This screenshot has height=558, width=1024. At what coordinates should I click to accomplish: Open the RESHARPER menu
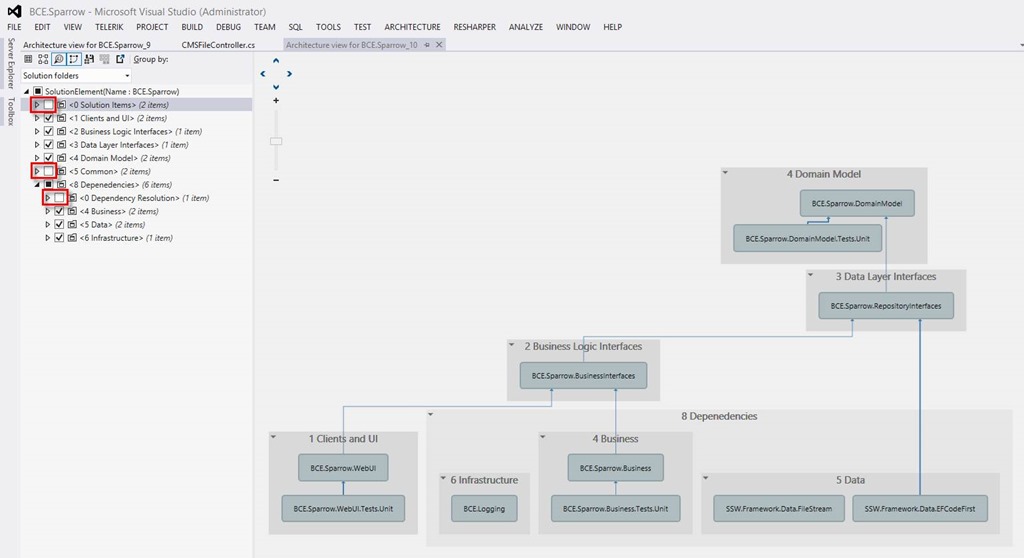click(x=475, y=27)
